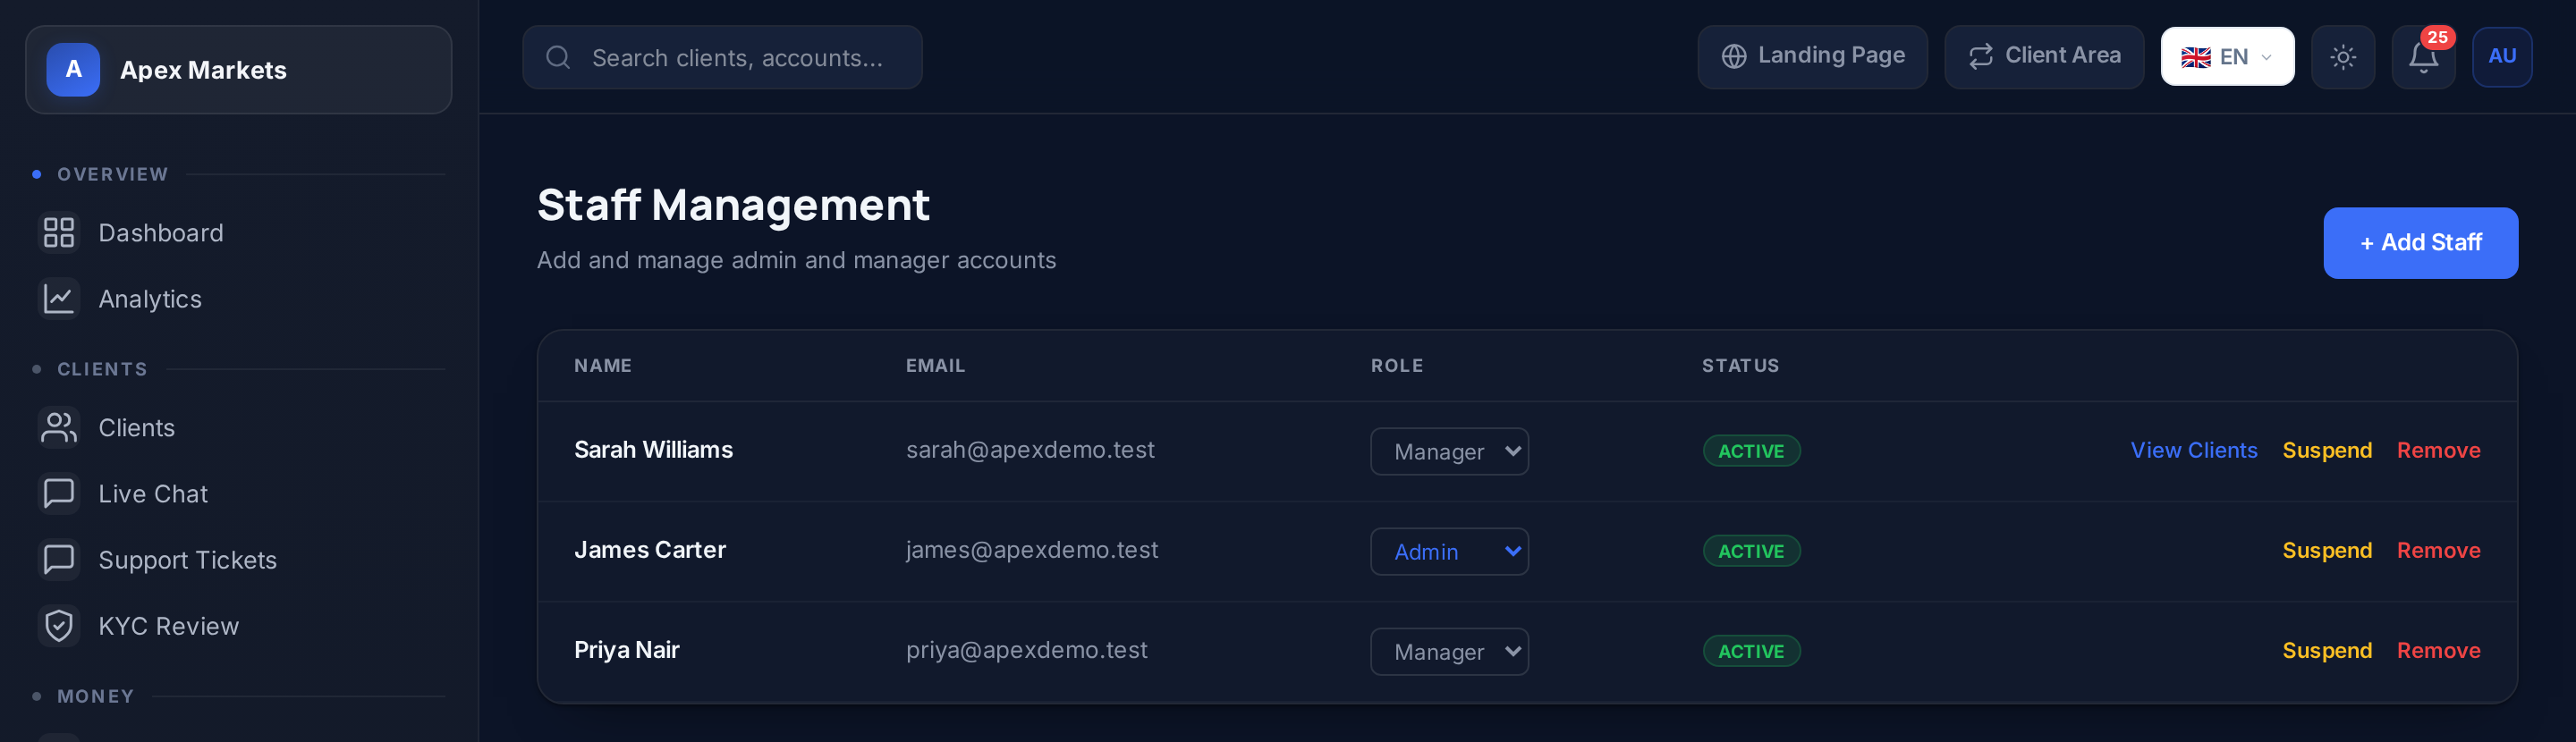Click the Staff Management heading
Viewport: 2576px width, 742px height.
pos(733,205)
